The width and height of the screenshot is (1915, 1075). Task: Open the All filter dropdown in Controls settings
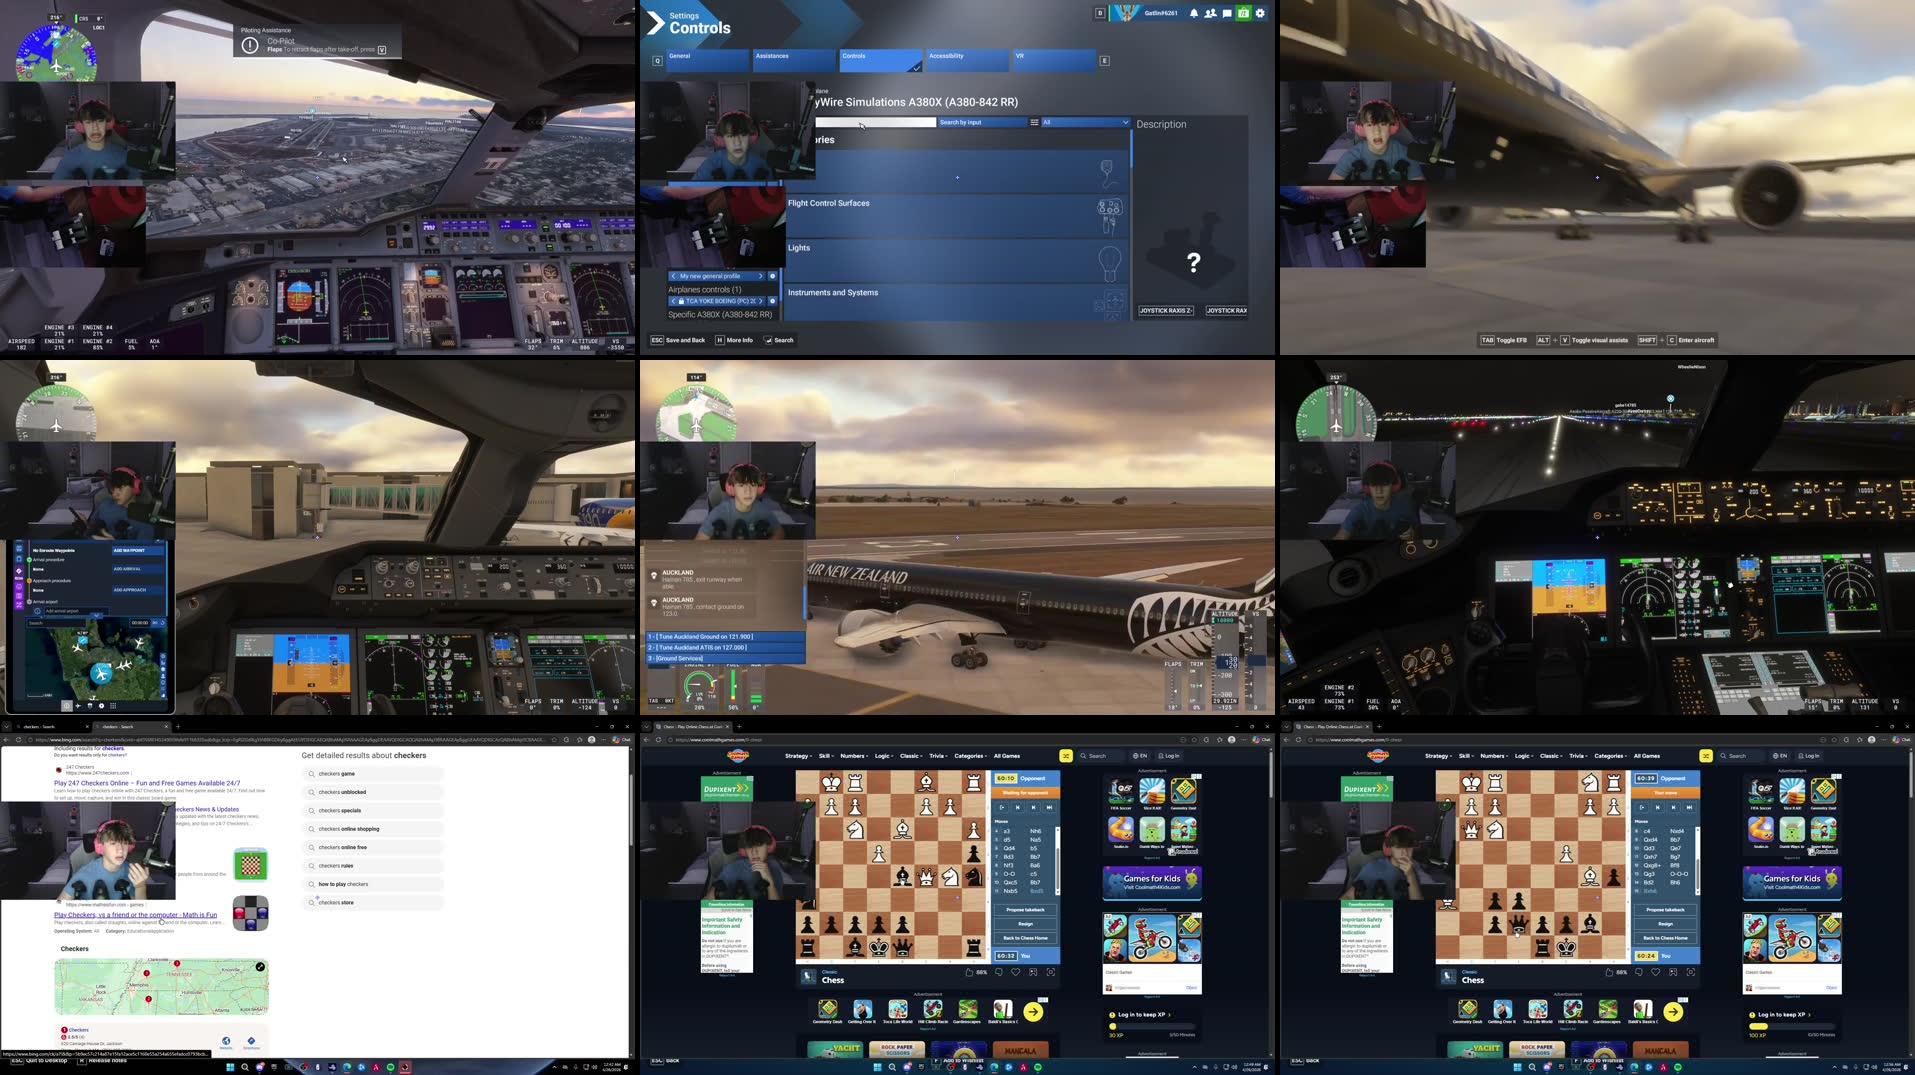pos(1082,122)
